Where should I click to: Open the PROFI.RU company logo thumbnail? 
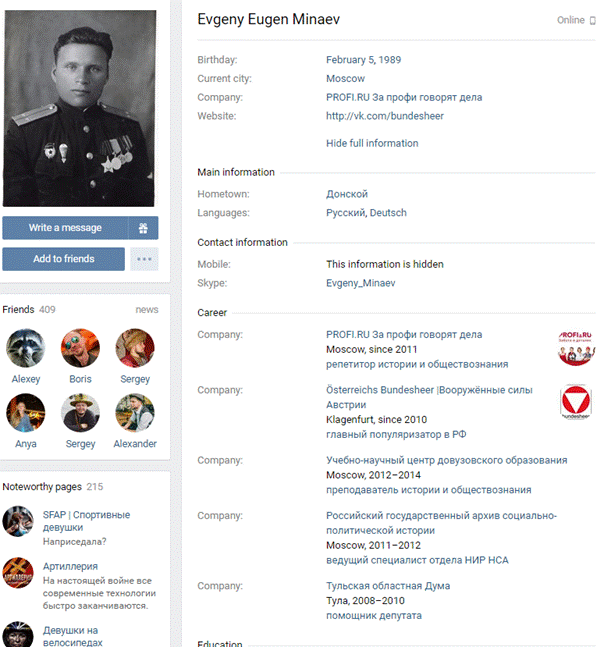pyautogui.click(x=576, y=347)
